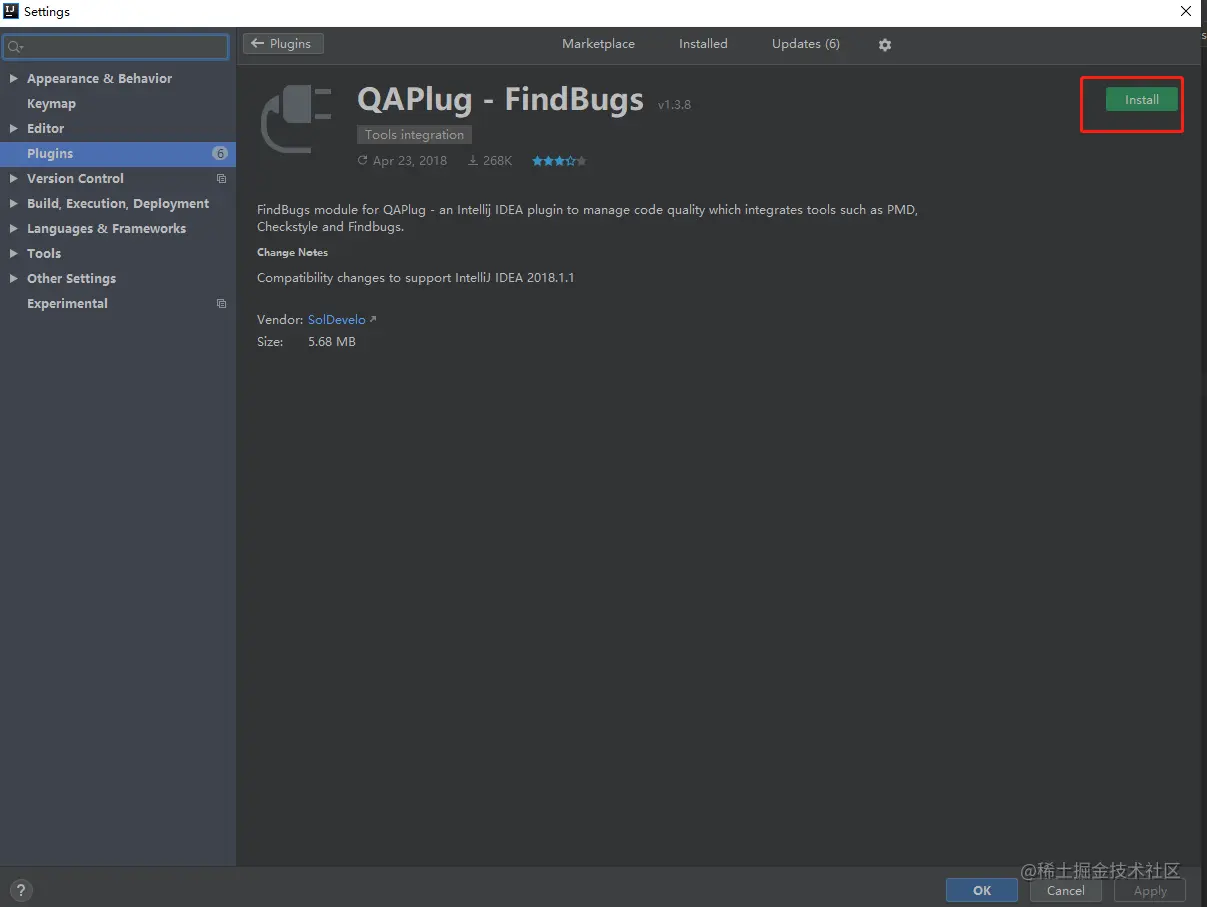
Task: Expand the Editor section
Action: click(13, 129)
